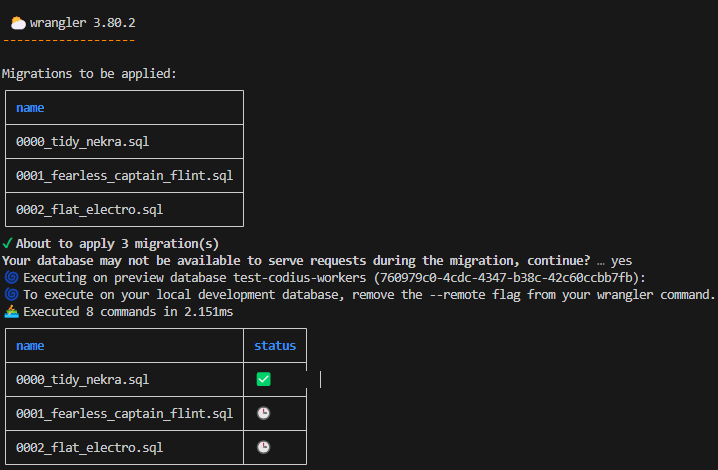This screenshot has height=470, width=718.
Task: Click 0001_fearless_captain_flint.sql in the status table
Action: tap(125, 414)
